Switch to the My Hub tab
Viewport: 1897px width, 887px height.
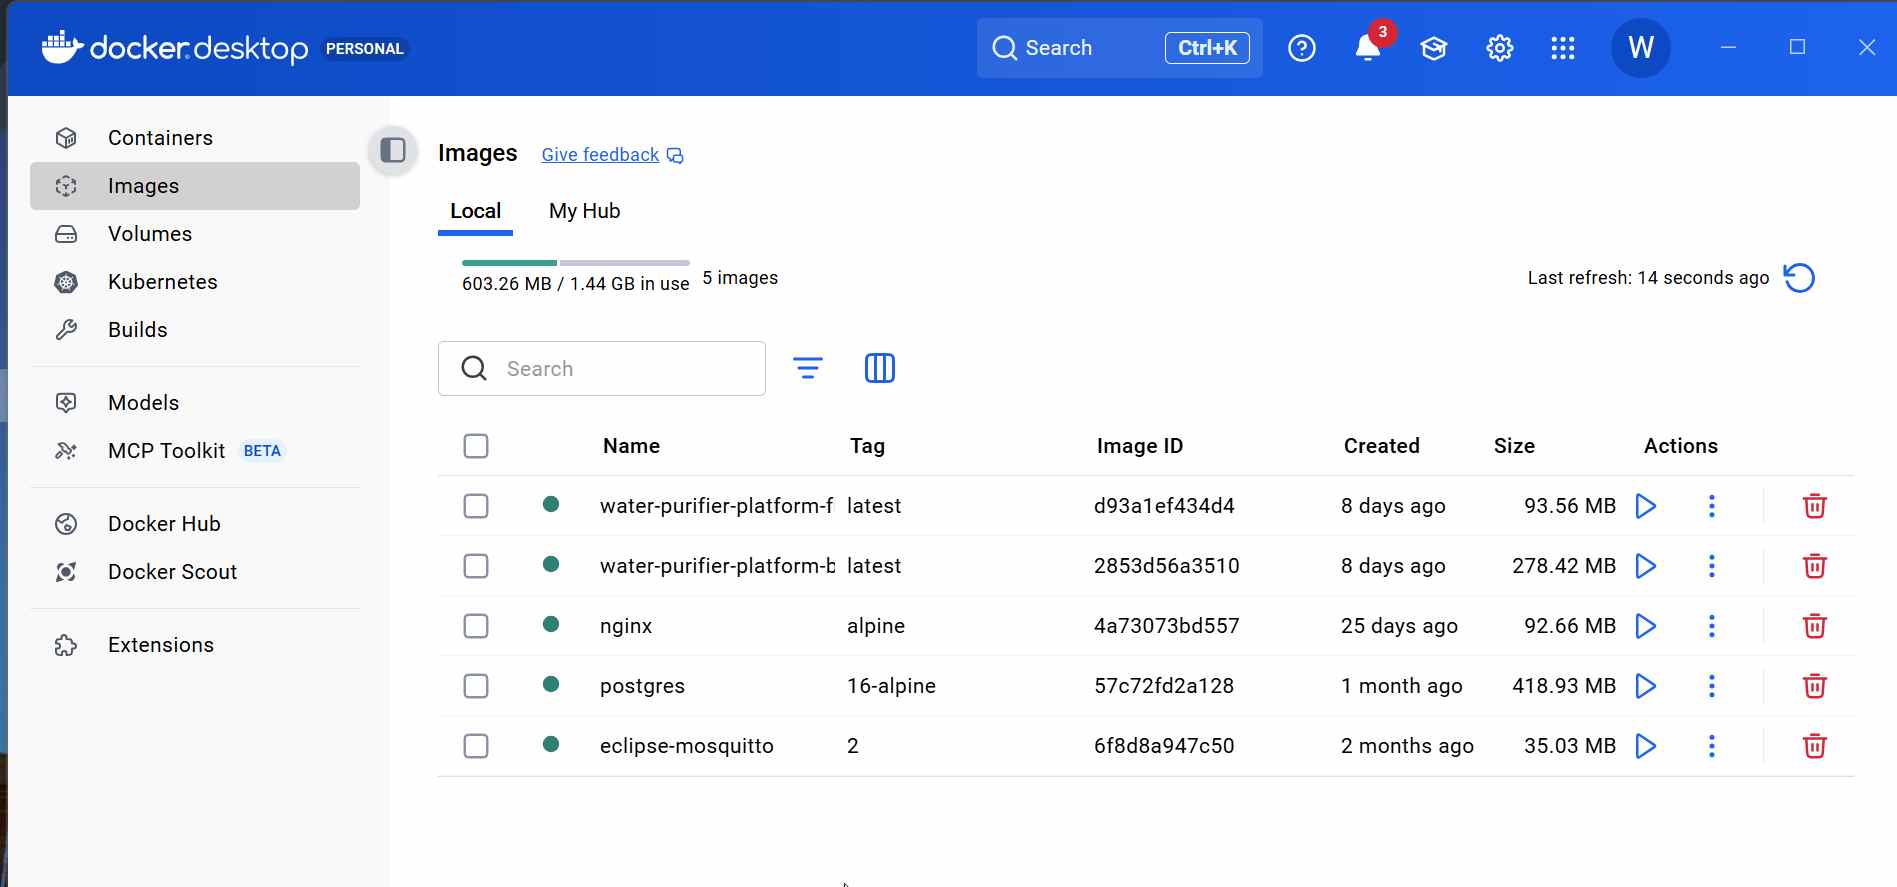pos(585,211)
